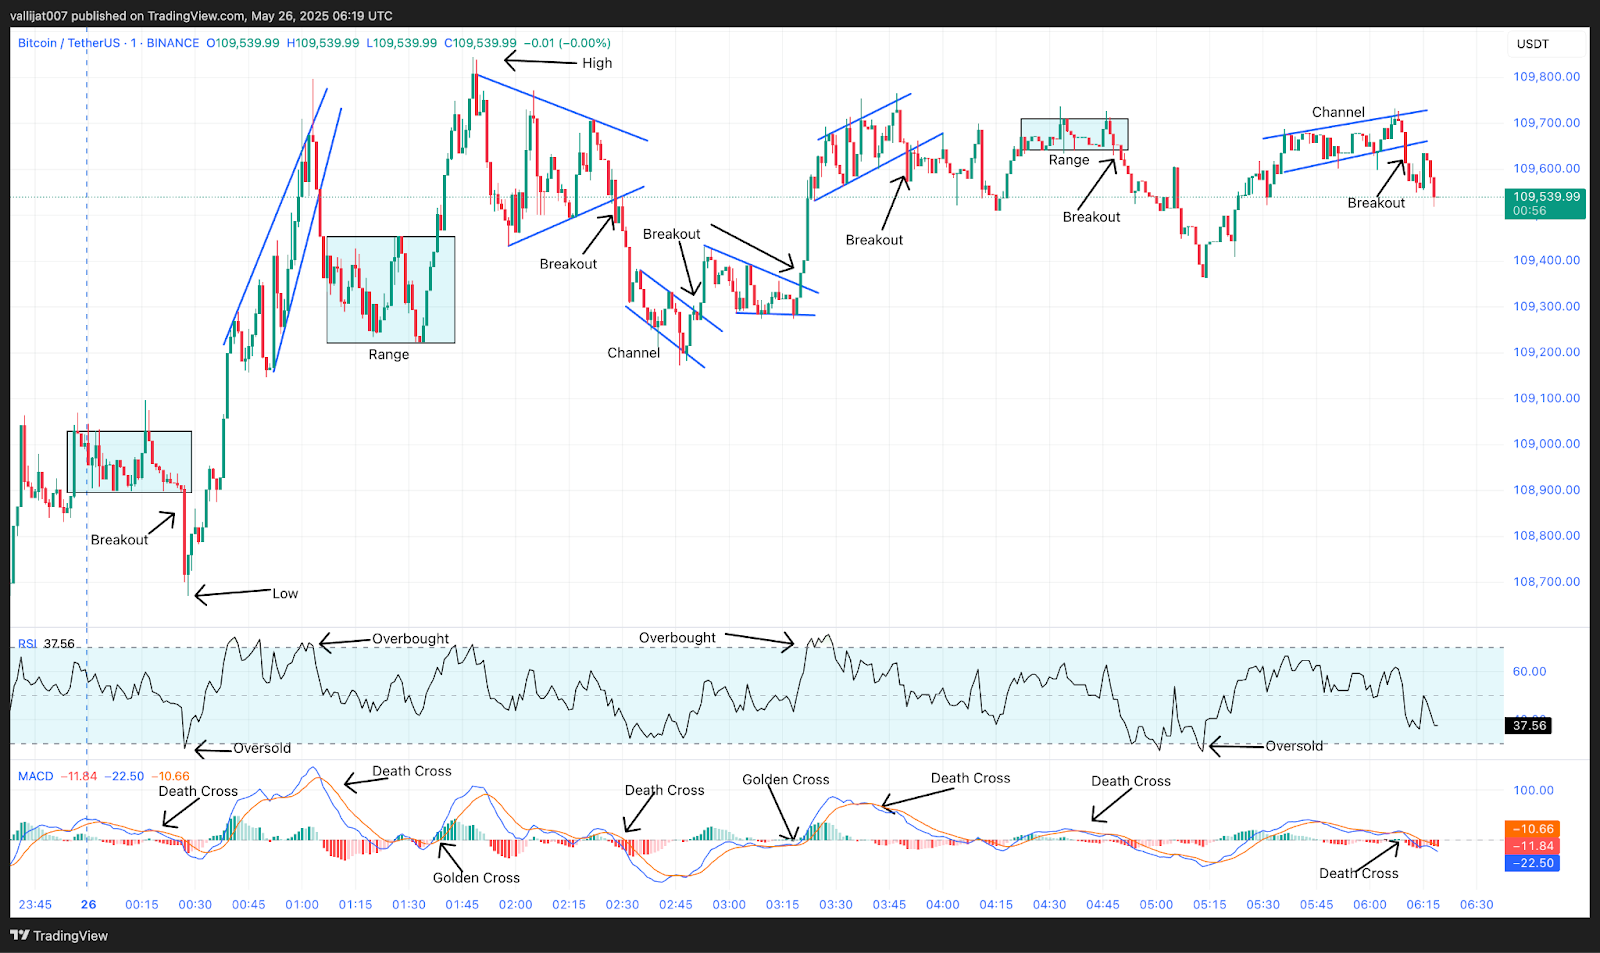Click the black RSI value tag 37.56
The height and width of the screenshot is (953, 1600).
(1528, 726)
